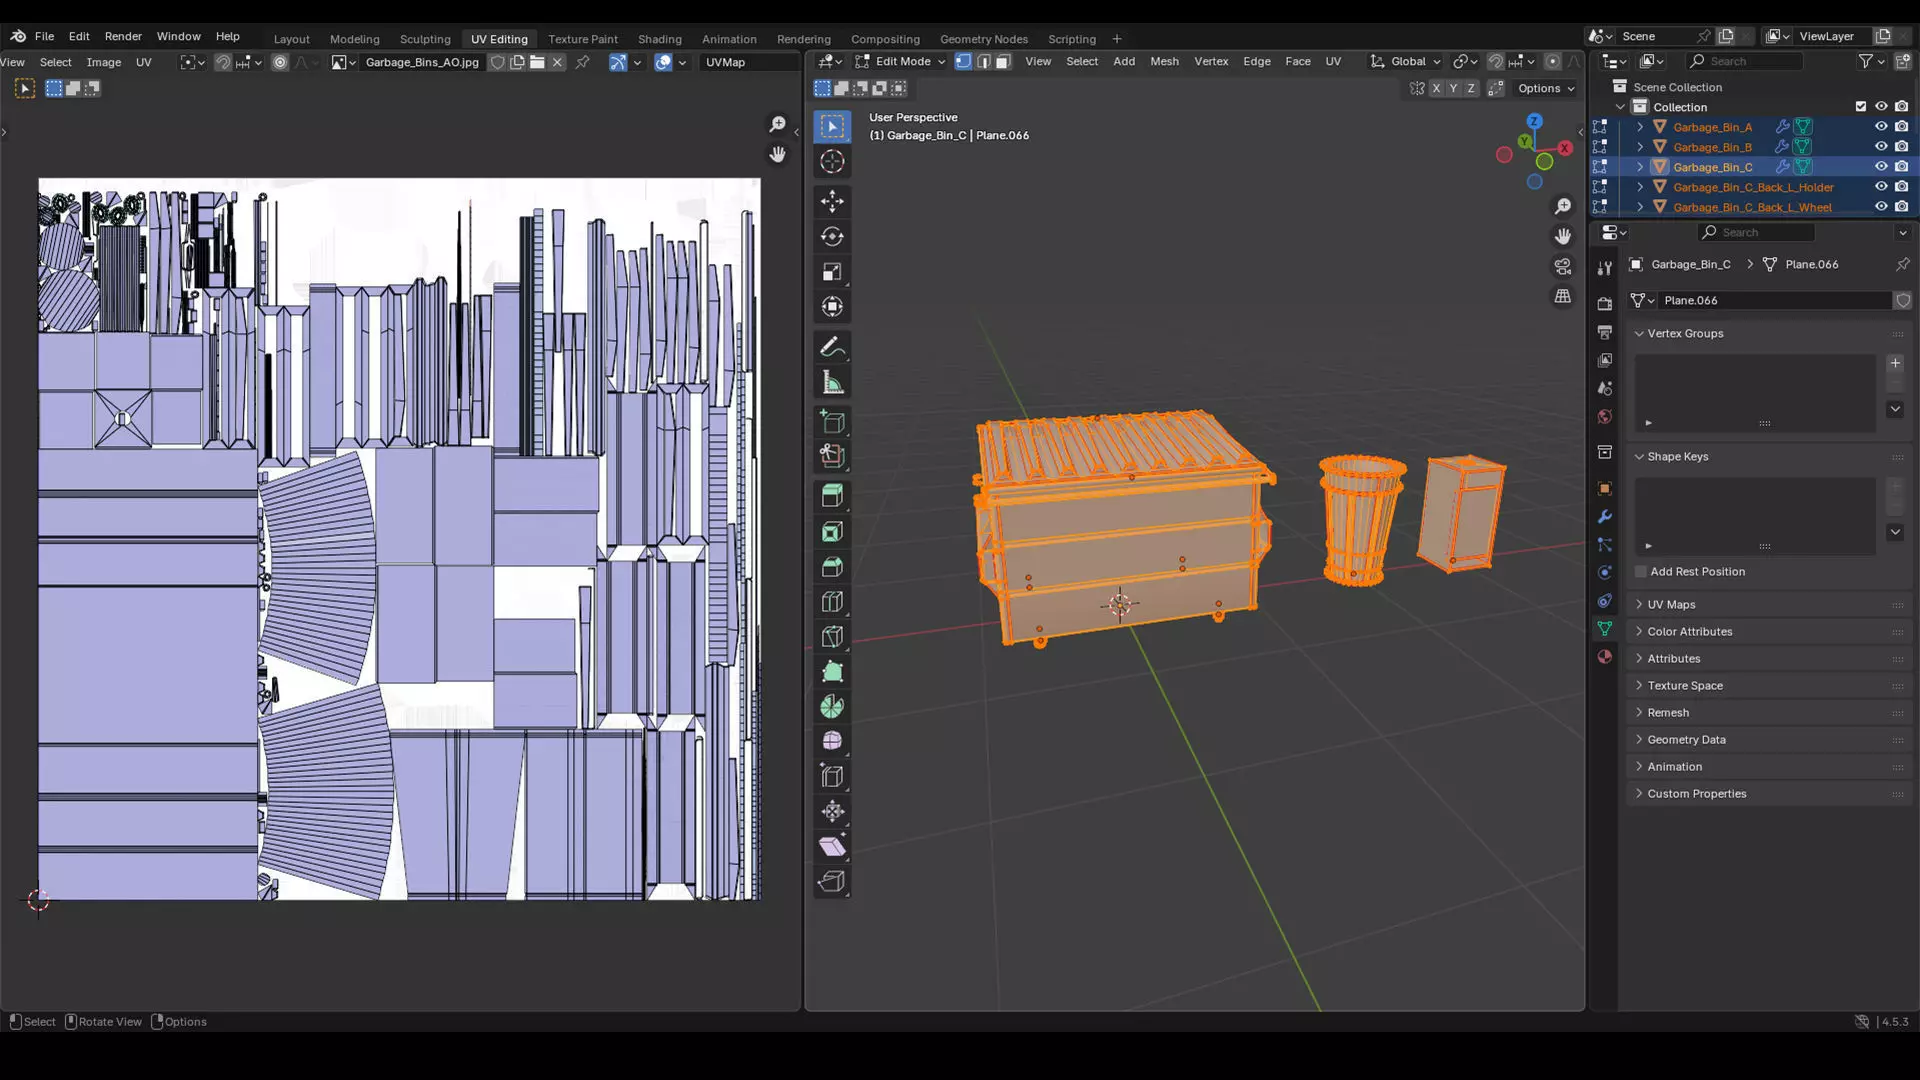
Task: Click the Plane.066 mesh name field
Action: pos(1775,300)
